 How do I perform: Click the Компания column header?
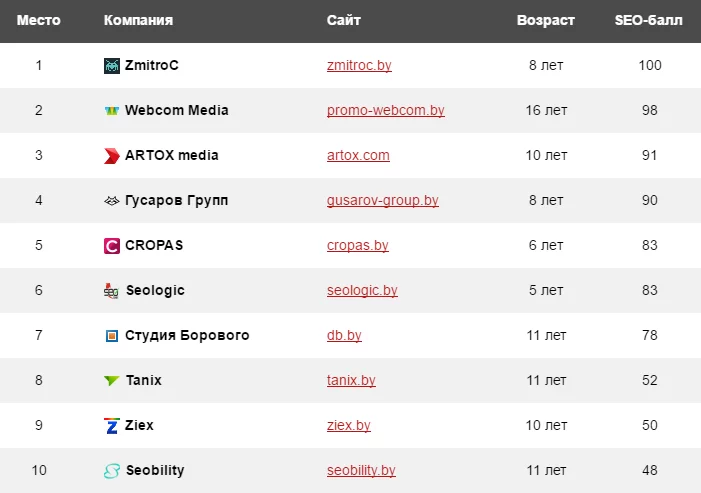pyautogui.click(x=138, y=20)
